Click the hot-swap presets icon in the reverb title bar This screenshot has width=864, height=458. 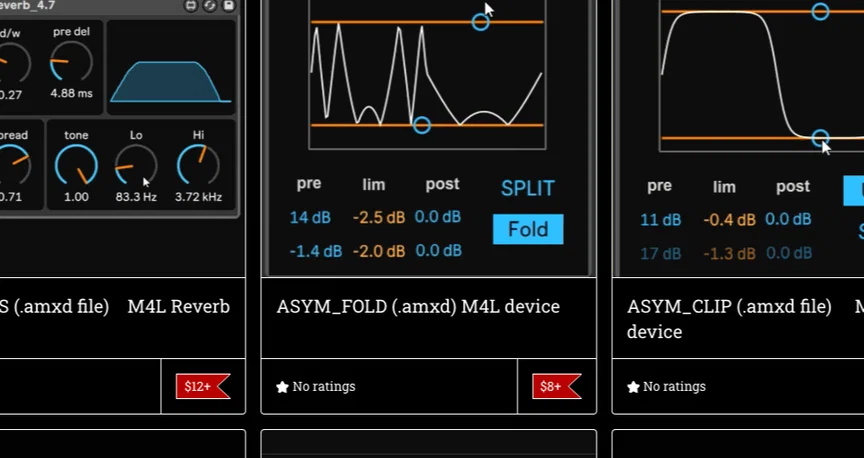[210, 6]
